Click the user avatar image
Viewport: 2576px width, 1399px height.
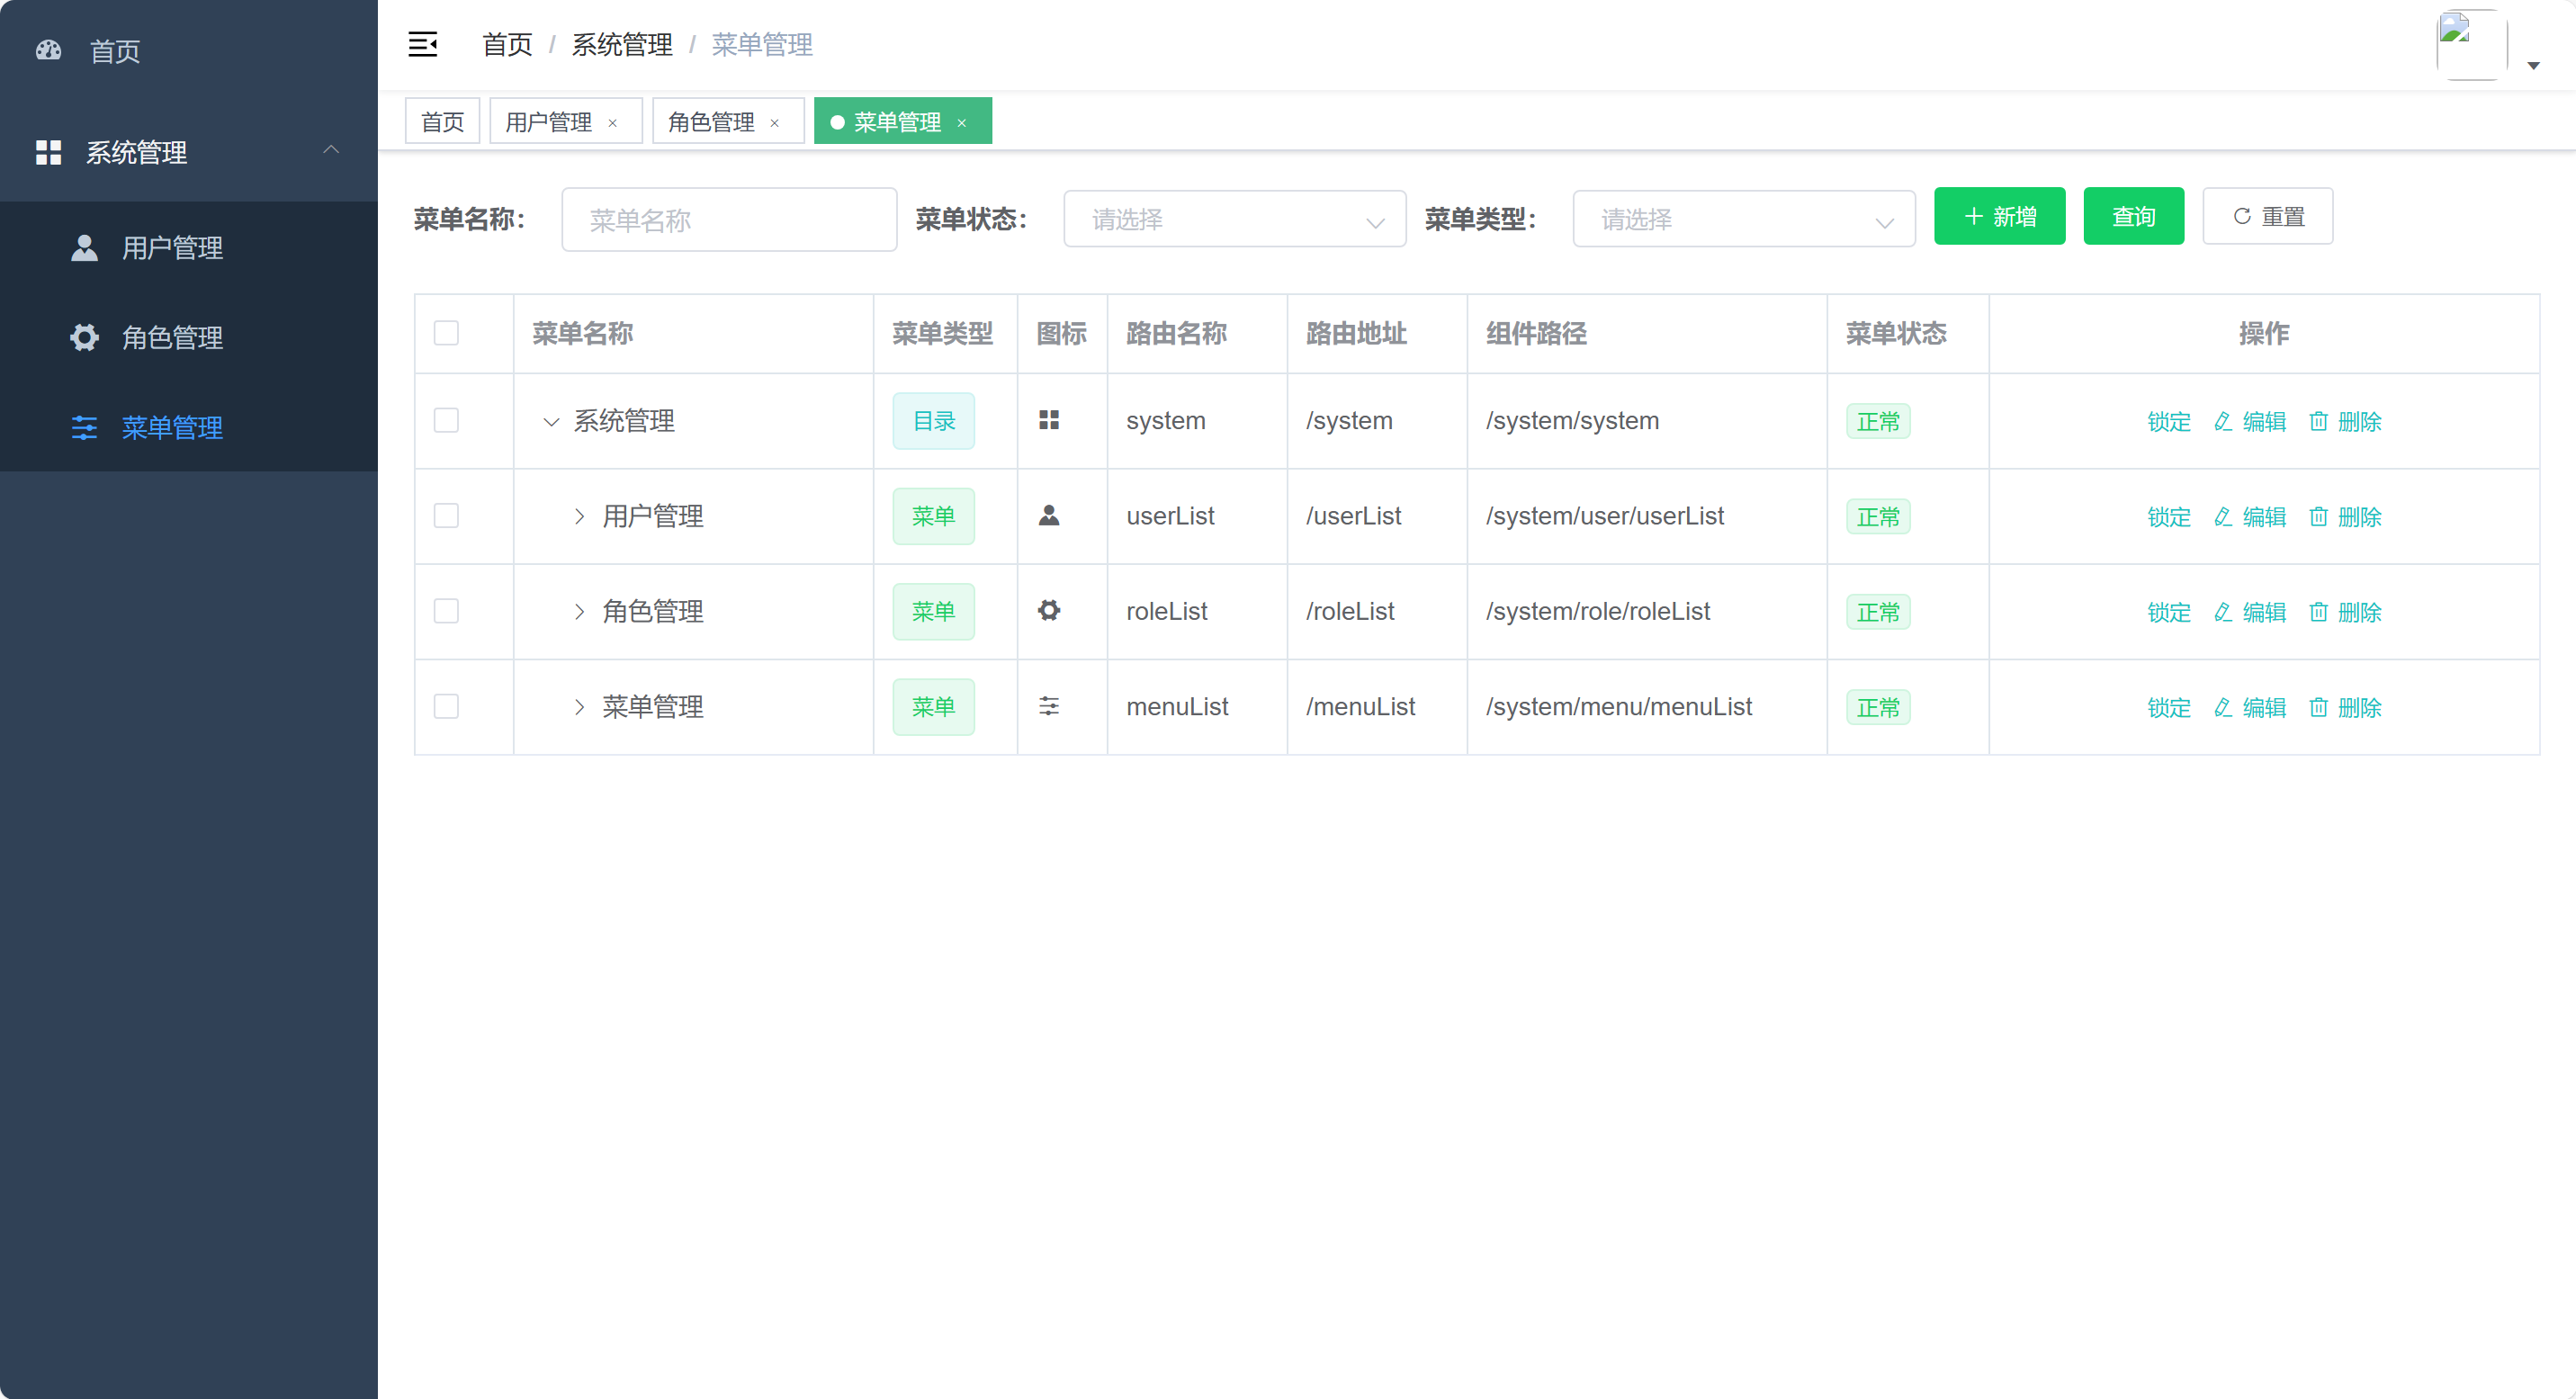pyautogui.click(x=2471, y=44)
